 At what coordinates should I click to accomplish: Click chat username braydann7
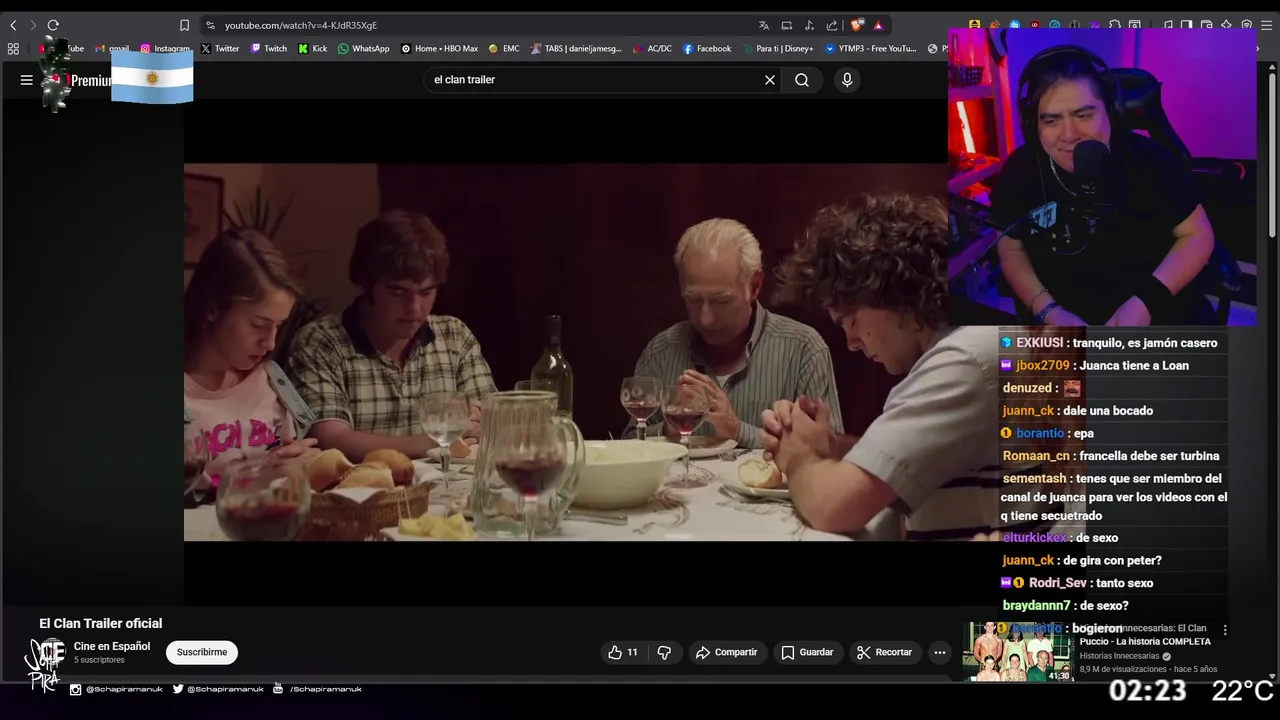click(x=1036, y=606)
